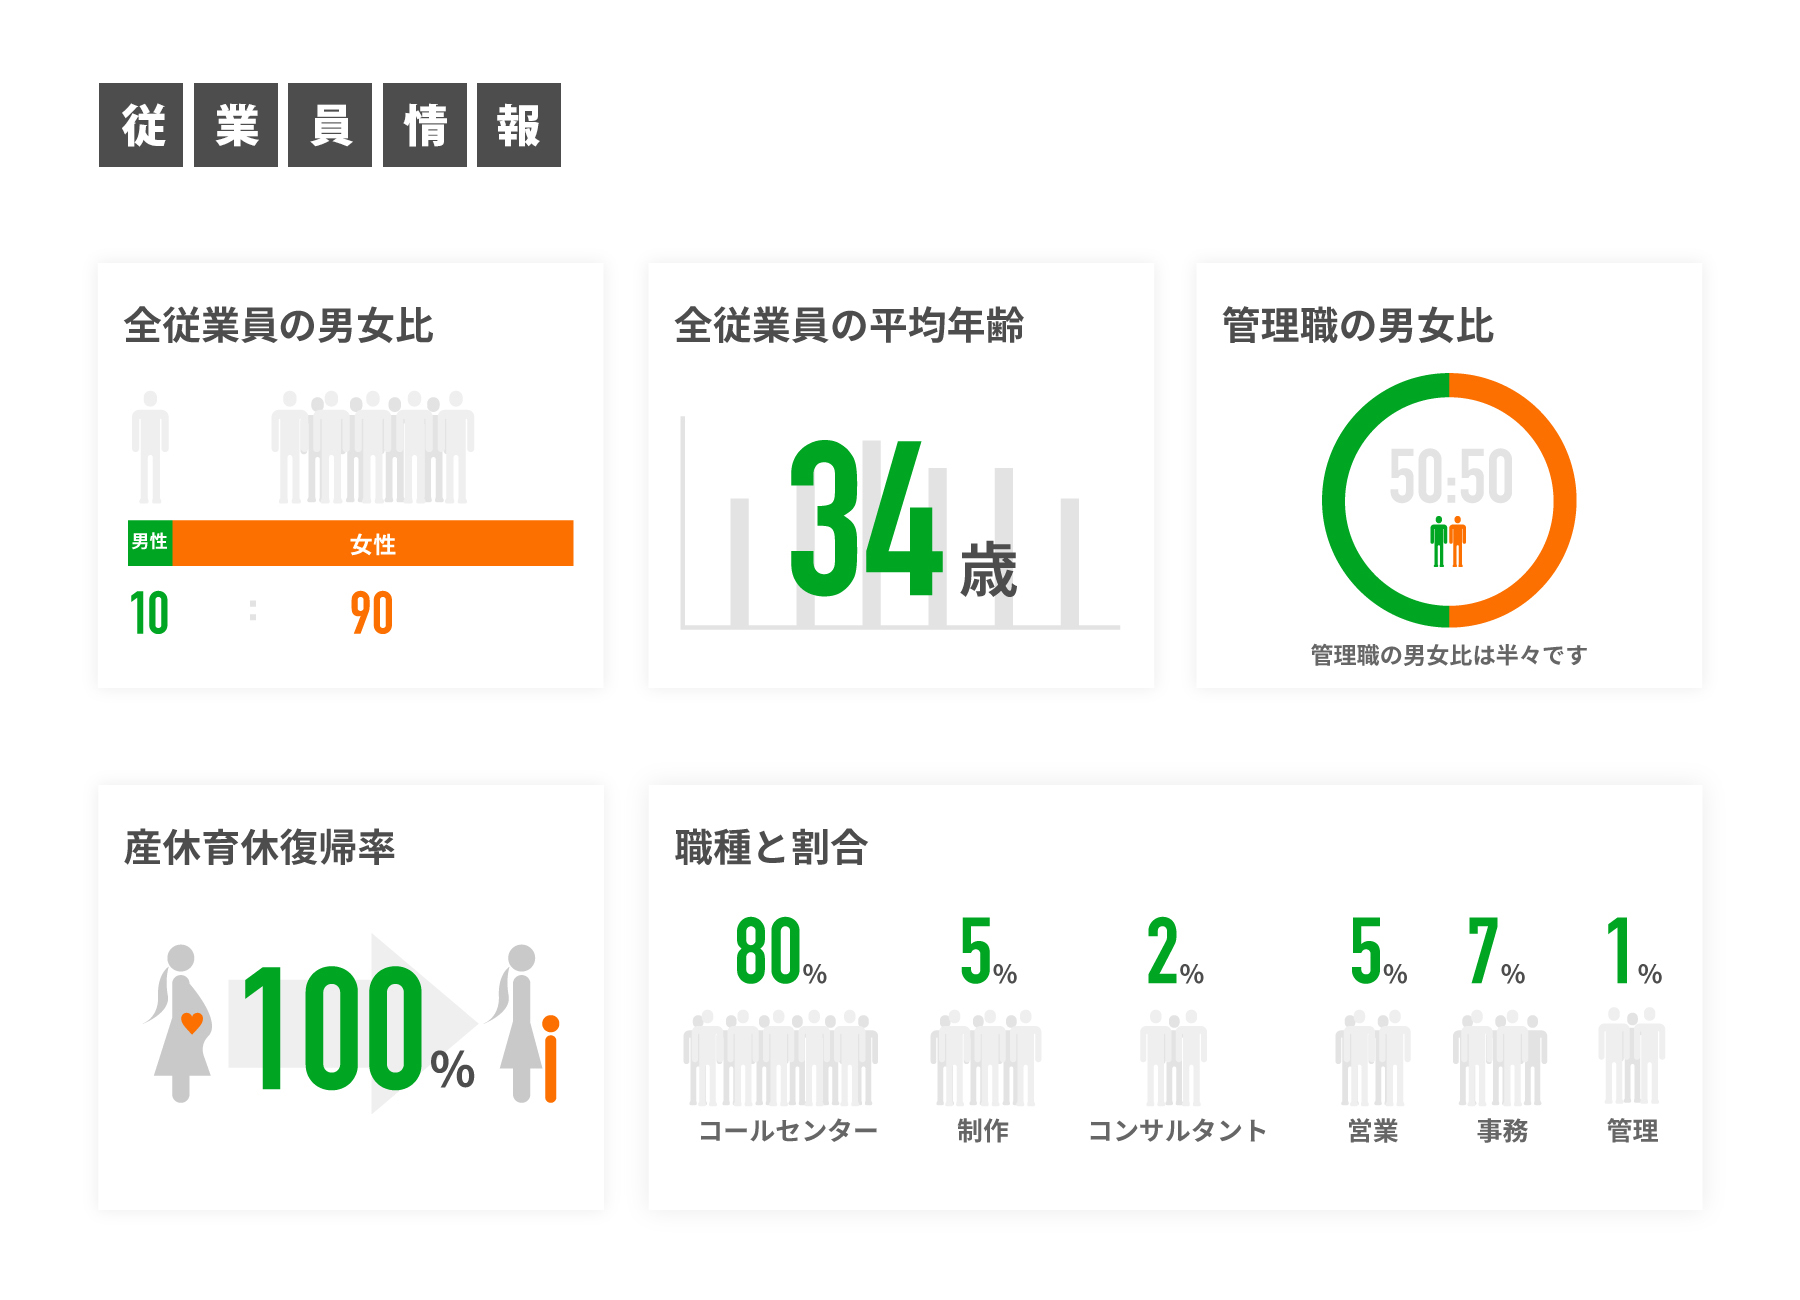The width and height of the screenshot is (1800, 1300).
Task: Click the people icon above コンサルタント
Action: [x=1174, y=1057]
